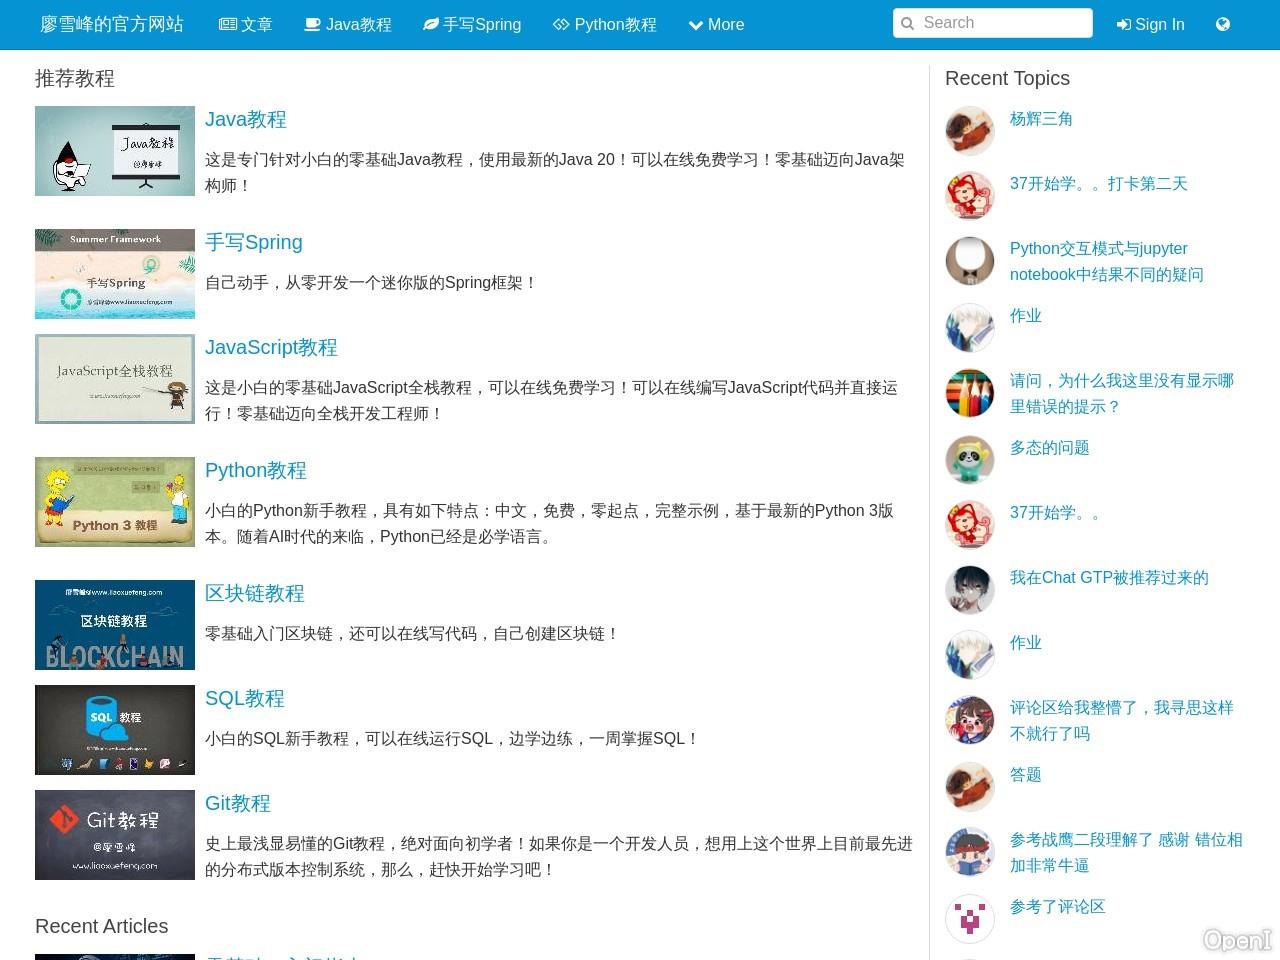Click avatar beside Python交互模式与jupyter topic
This screenshot has width=1280, height=960.
click(969, 261)
